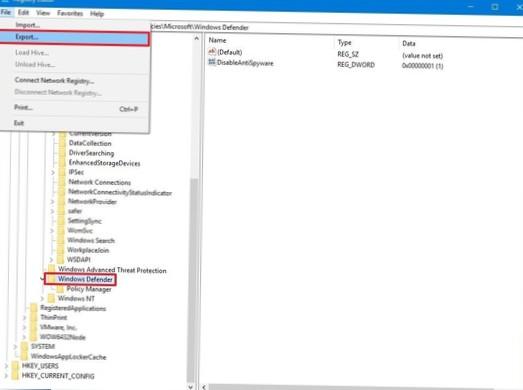Select the WorkplaceJoin key
This screenshot has height=390, width=523.
88,250
